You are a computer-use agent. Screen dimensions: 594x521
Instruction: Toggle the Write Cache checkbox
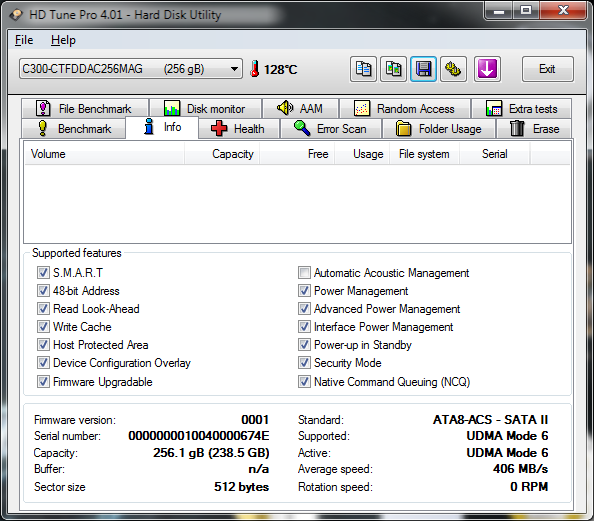pos(43,327)
